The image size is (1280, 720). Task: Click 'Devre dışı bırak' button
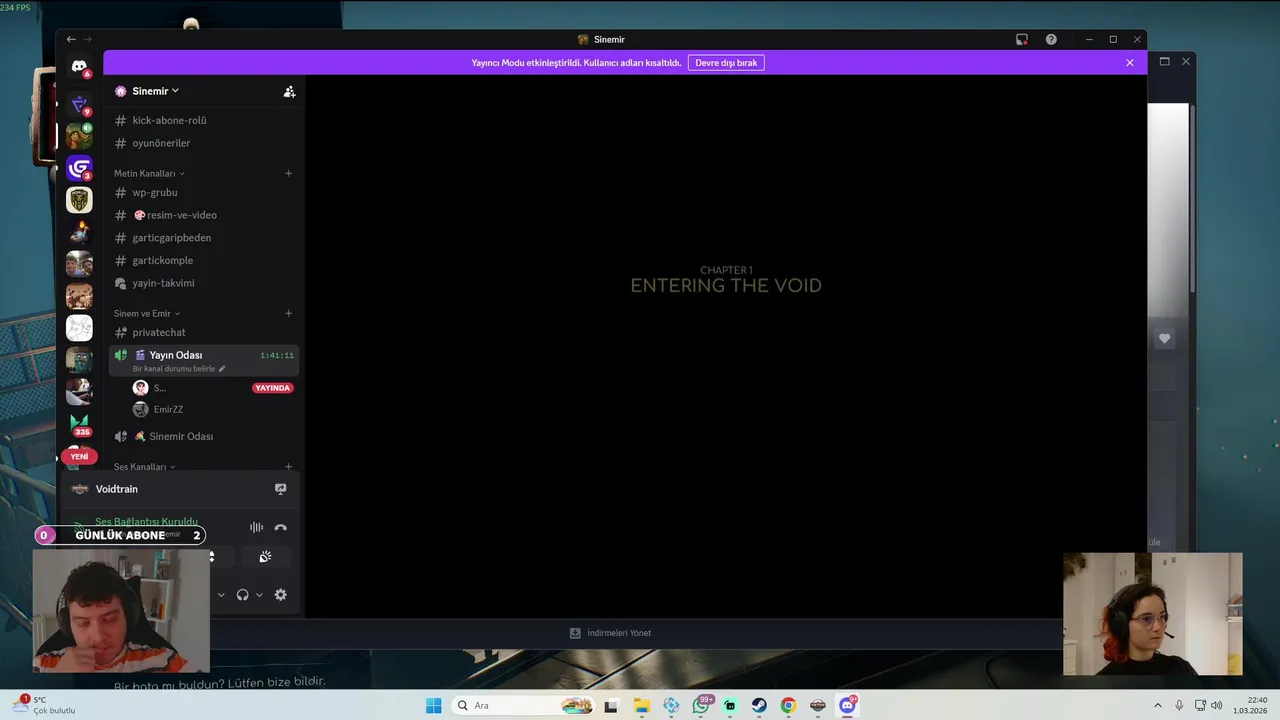coord(726,62)
